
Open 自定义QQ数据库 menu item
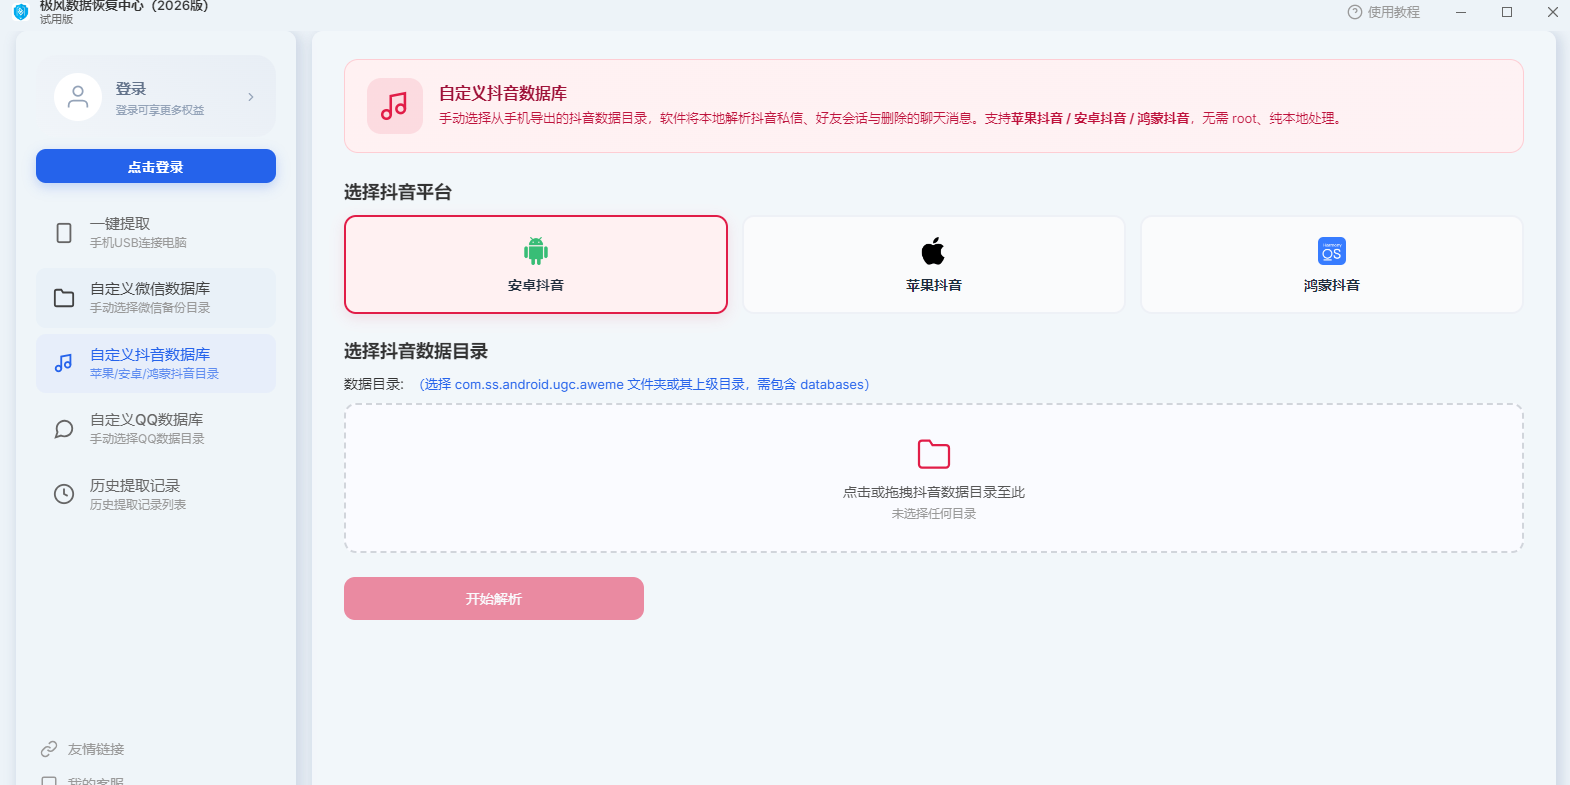click(x=156, y=429)
